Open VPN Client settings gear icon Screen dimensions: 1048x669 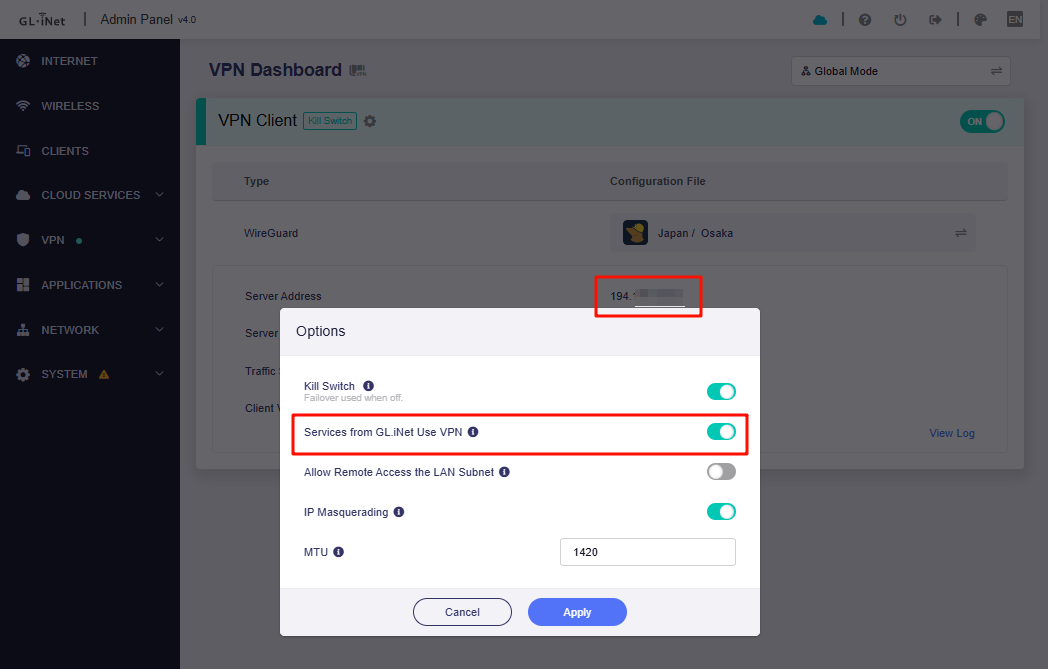click(370, 121)
